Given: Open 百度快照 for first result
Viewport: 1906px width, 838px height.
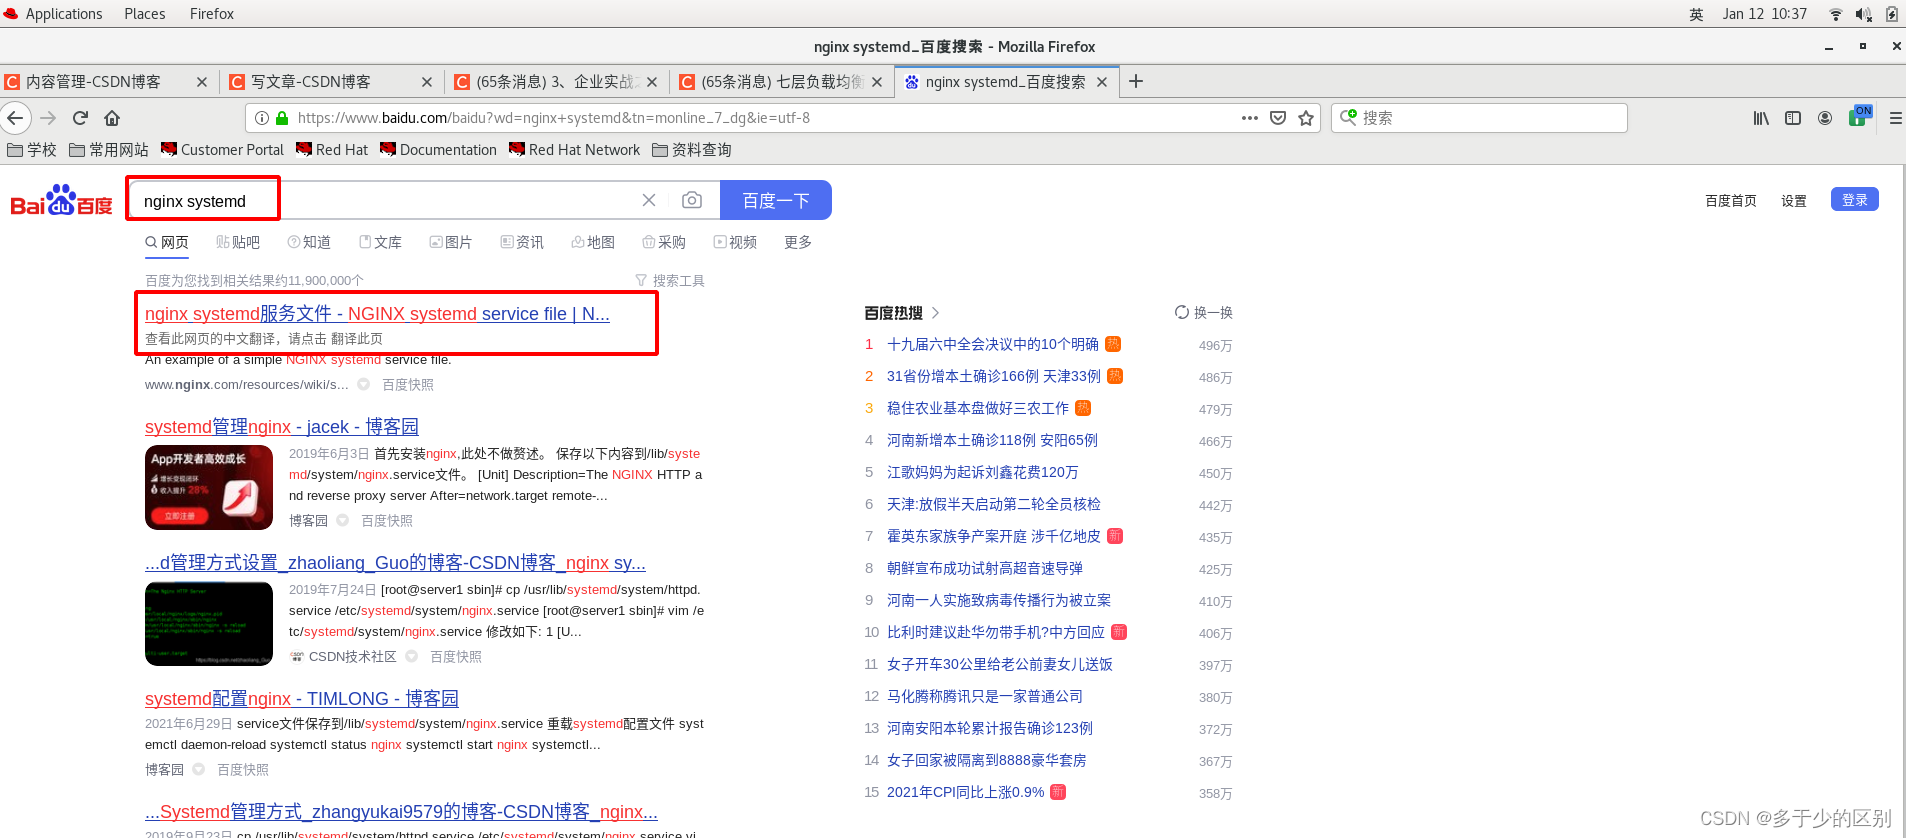Looking at the screenshot, I should pyautogui.click(x=408, y=385).
